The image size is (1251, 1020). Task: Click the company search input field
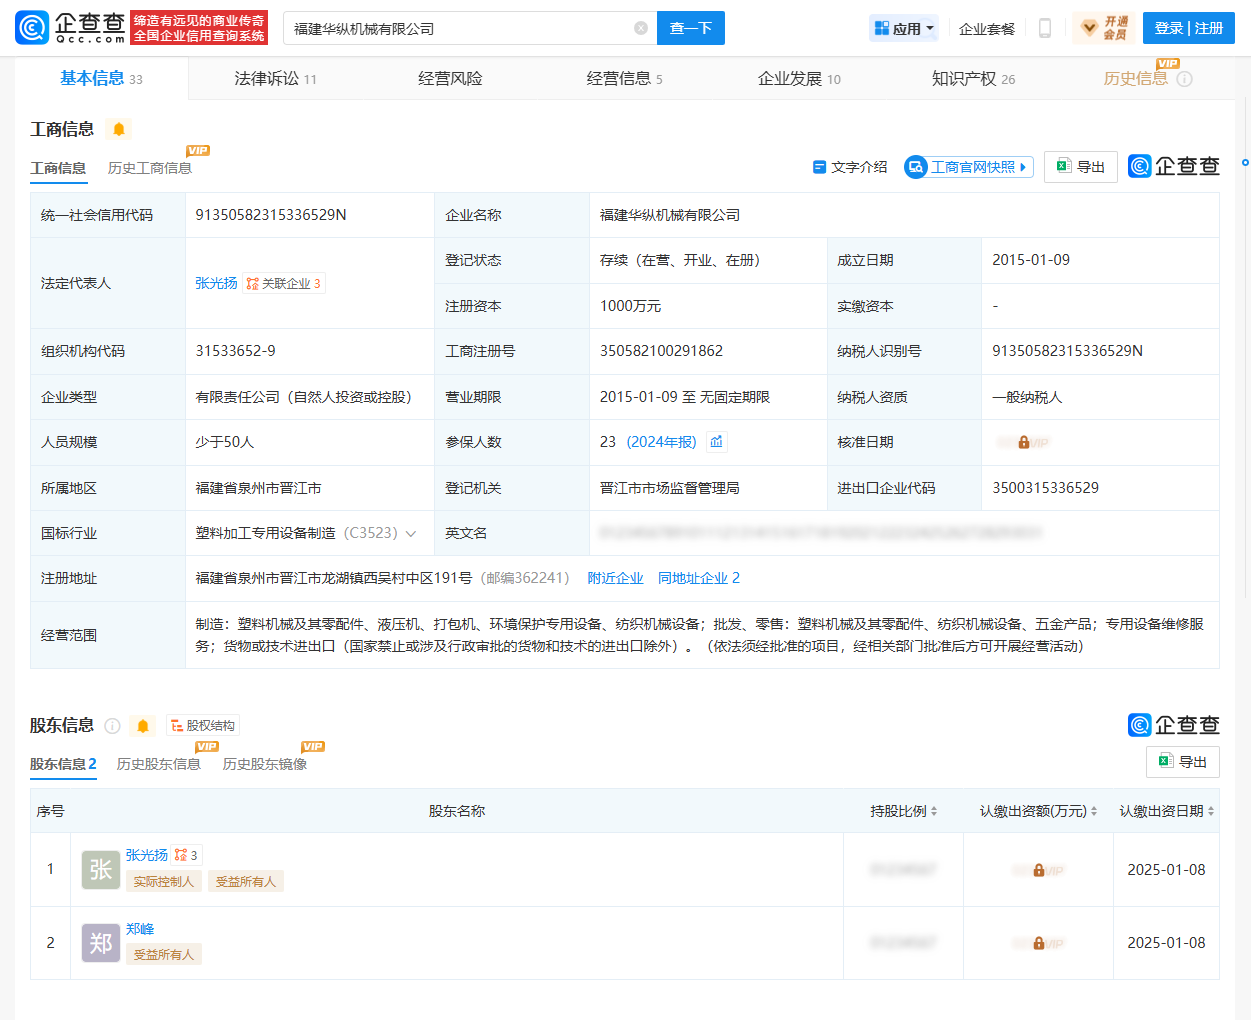pos(460,28)
